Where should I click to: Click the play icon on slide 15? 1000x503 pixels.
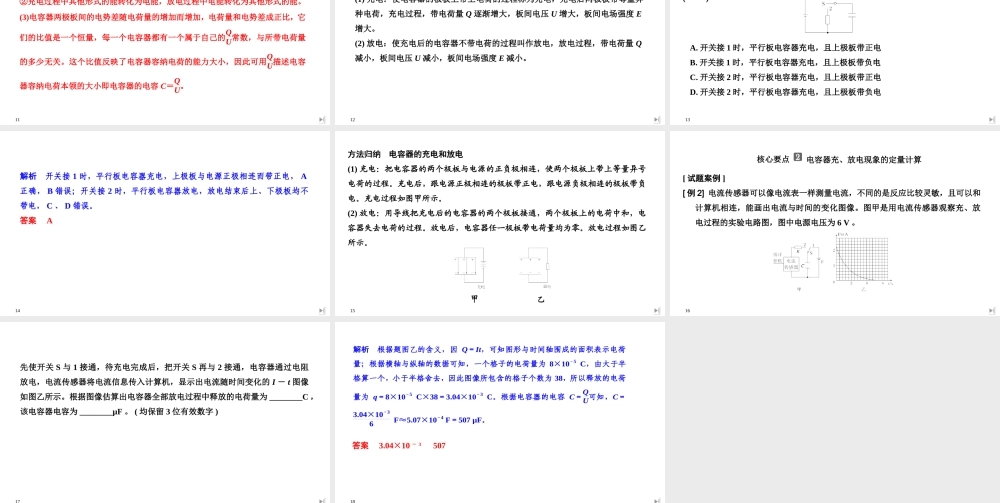(657, 310)
